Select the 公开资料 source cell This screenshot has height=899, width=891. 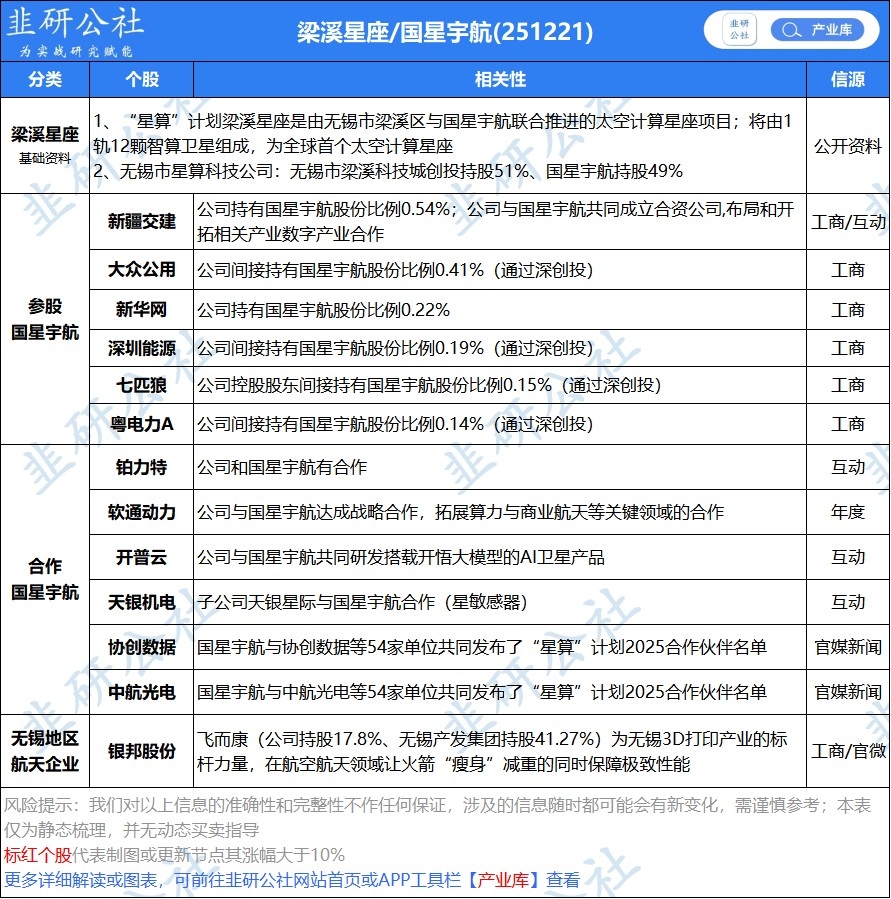[847, 146]
